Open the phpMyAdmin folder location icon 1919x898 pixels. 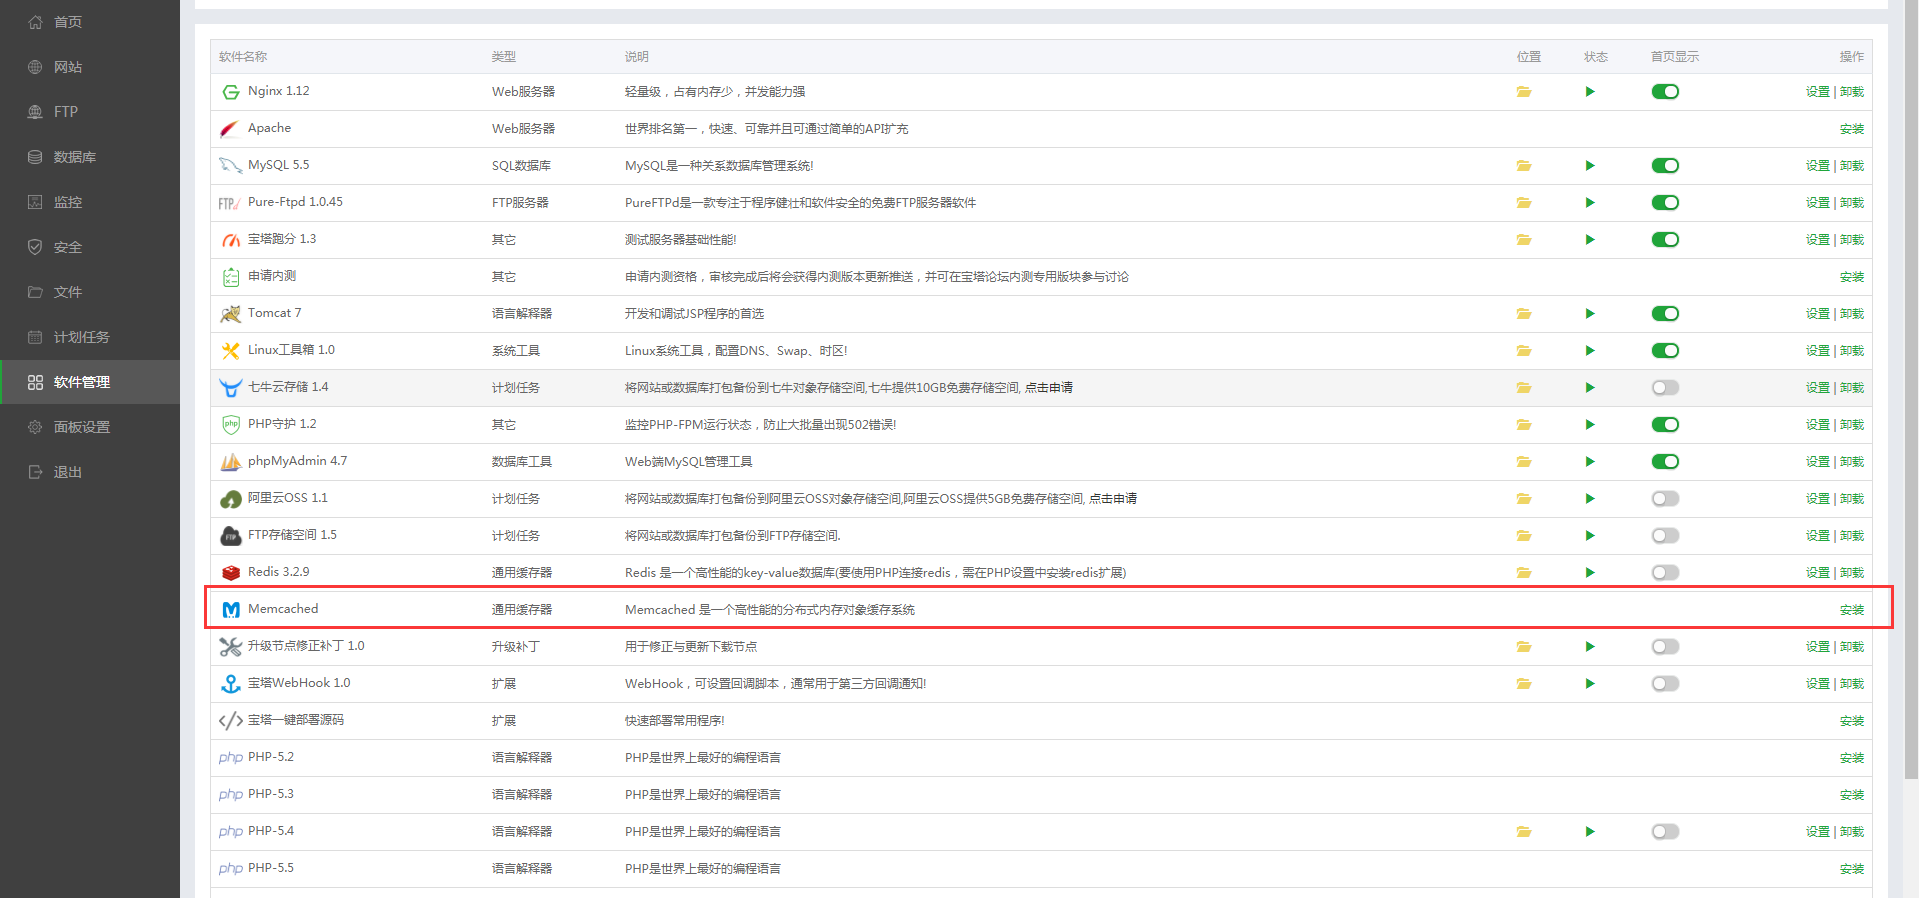pyautogui.click(x=1523, y=462)
